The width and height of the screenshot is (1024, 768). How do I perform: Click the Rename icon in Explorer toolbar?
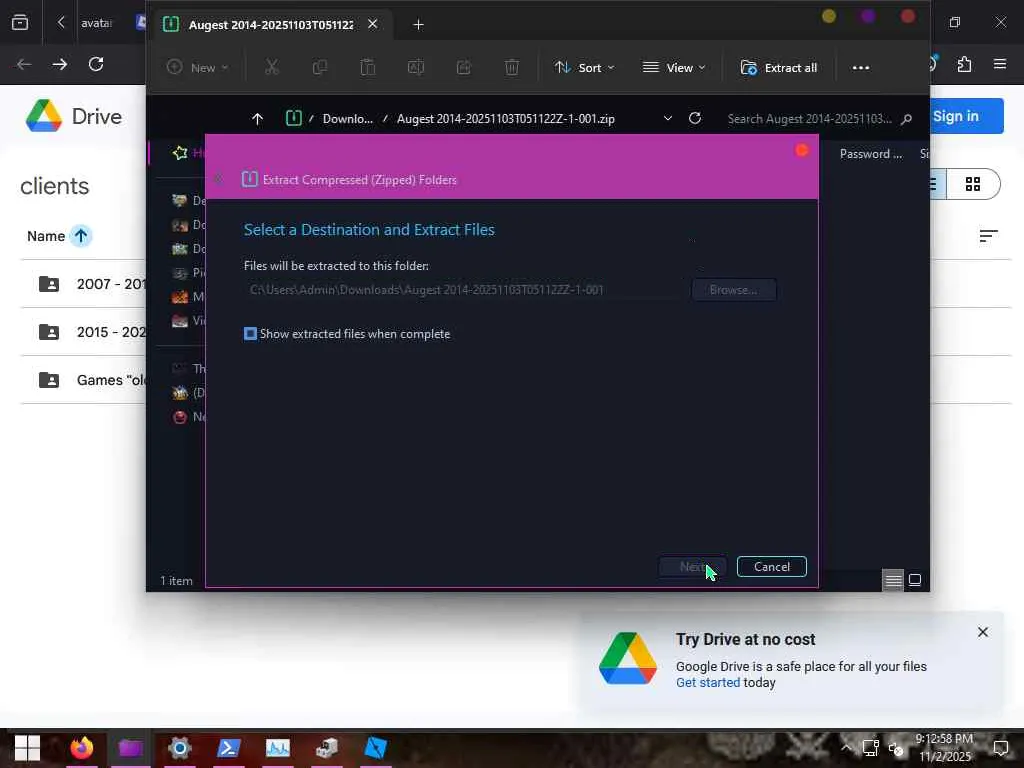tap(416, 67)
